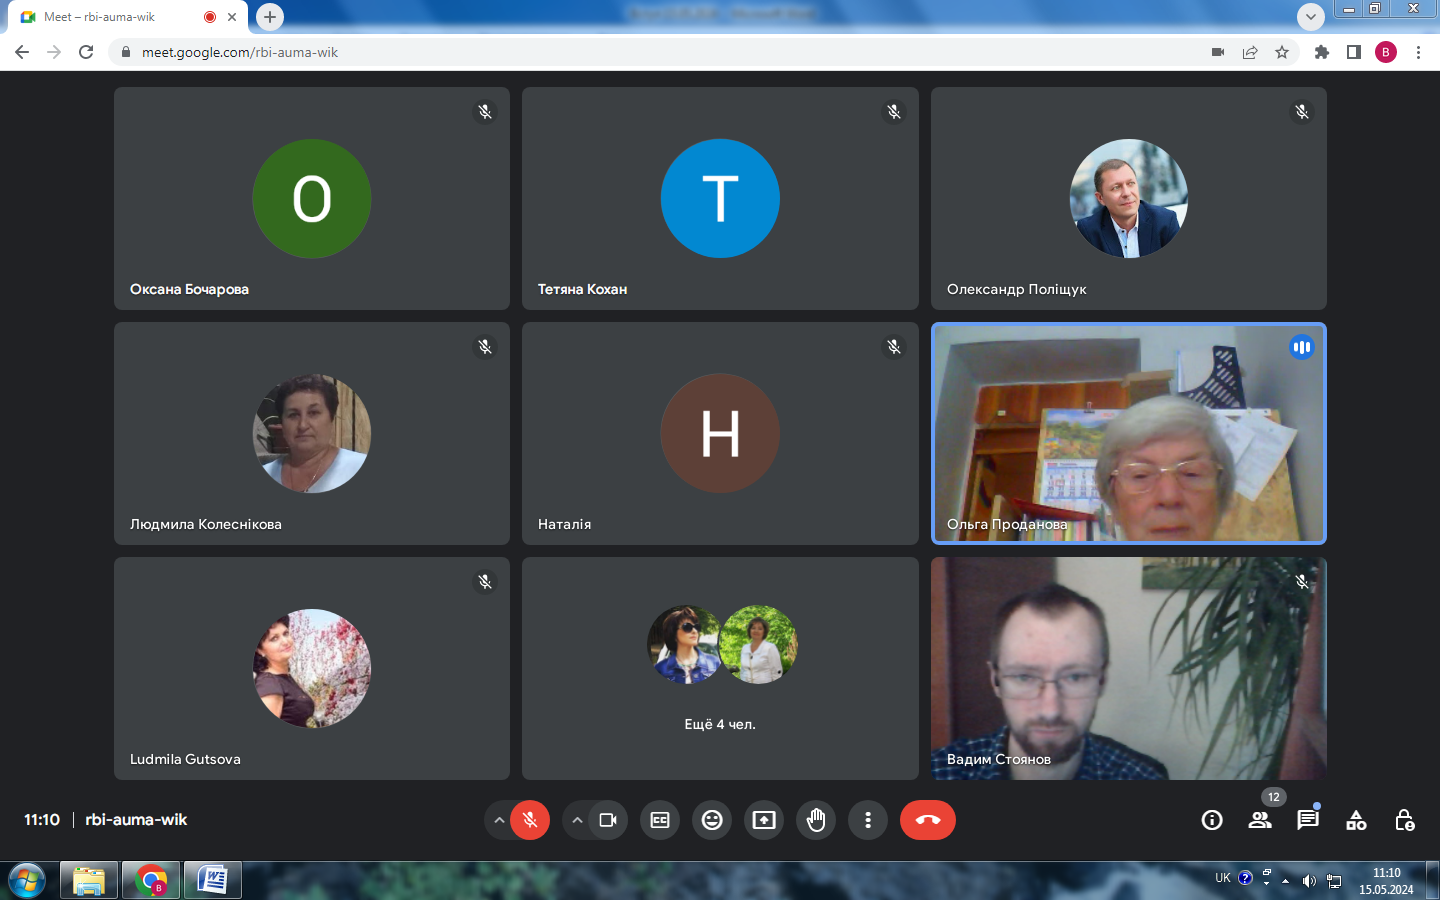Toggle the camera on or off
Image resolution: width=1440 pixels, height=900 pixels.
coord(608,820)
